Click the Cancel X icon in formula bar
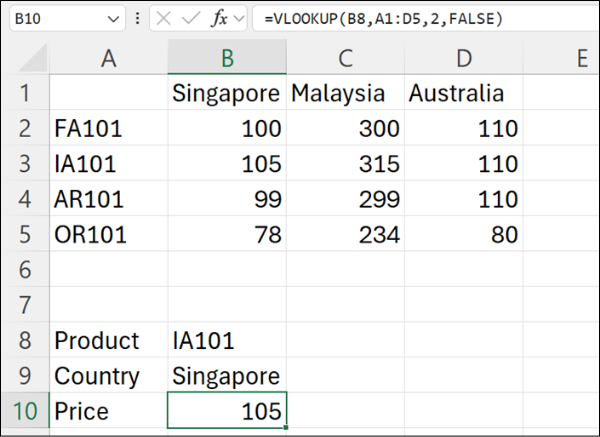Image resolution: width=600 pixels, height=437 pixels. coord(165,19)
